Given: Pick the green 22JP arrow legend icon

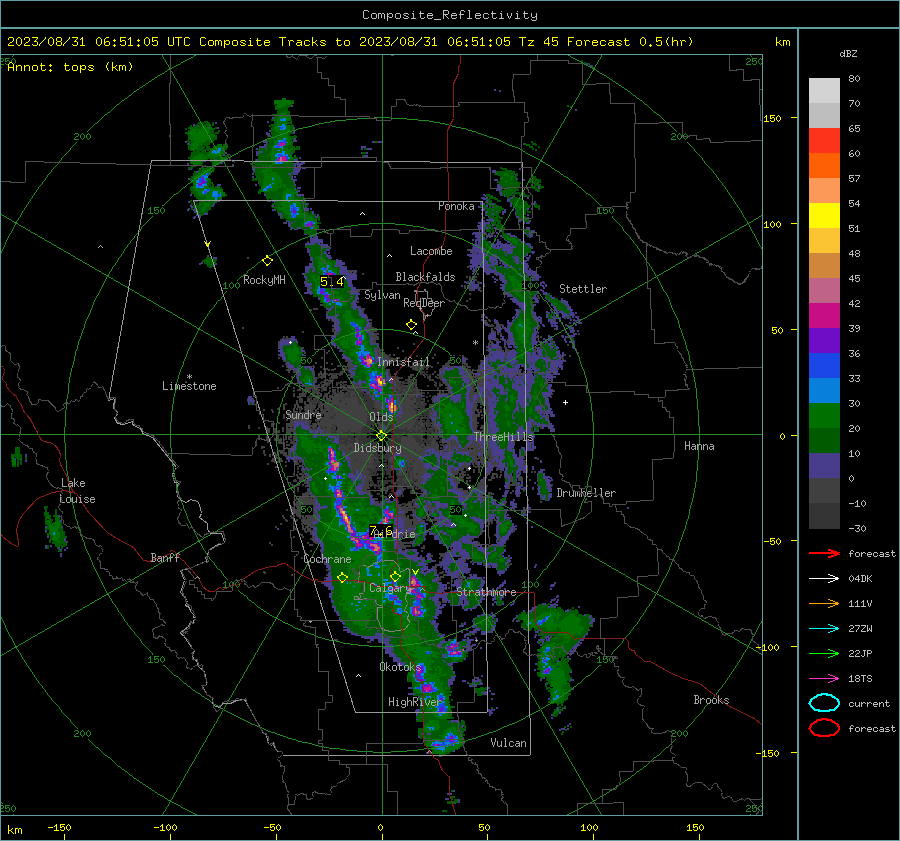Looking at the screenshot, I should (824, 653).
